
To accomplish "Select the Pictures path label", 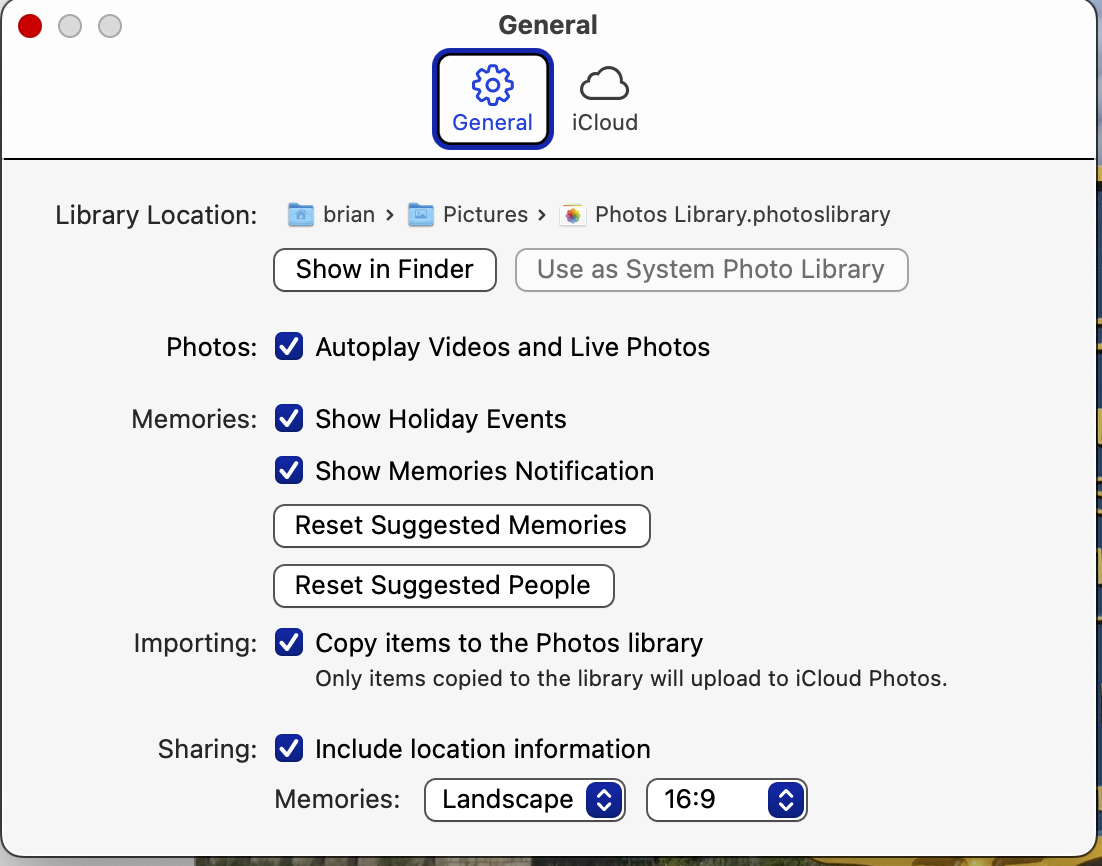I will pos(485,214).
